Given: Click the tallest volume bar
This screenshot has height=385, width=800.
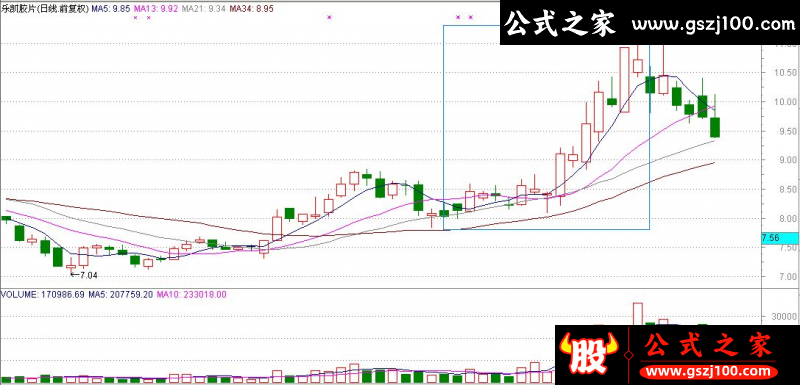Looking at the screenshot, I should (x=637, y=314).
